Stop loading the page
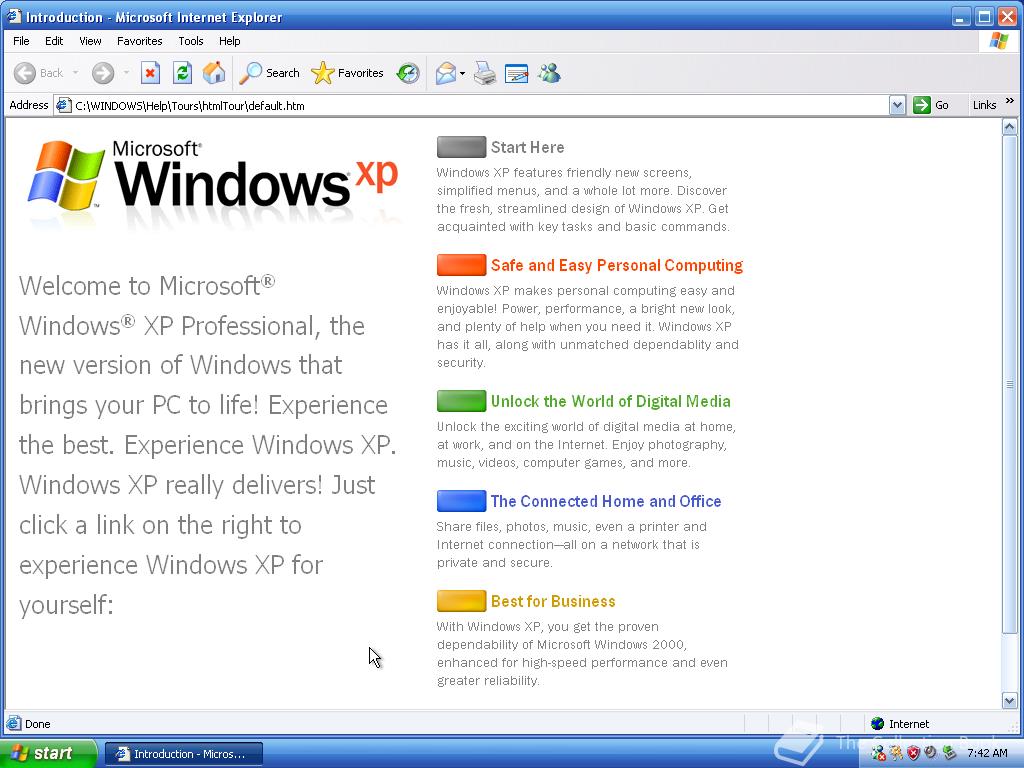 coord(150,73)
